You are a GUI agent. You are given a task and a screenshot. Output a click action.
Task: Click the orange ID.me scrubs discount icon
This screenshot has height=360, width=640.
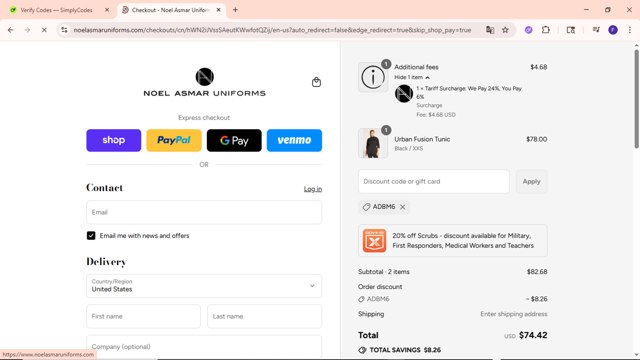(x=374, y=240)
